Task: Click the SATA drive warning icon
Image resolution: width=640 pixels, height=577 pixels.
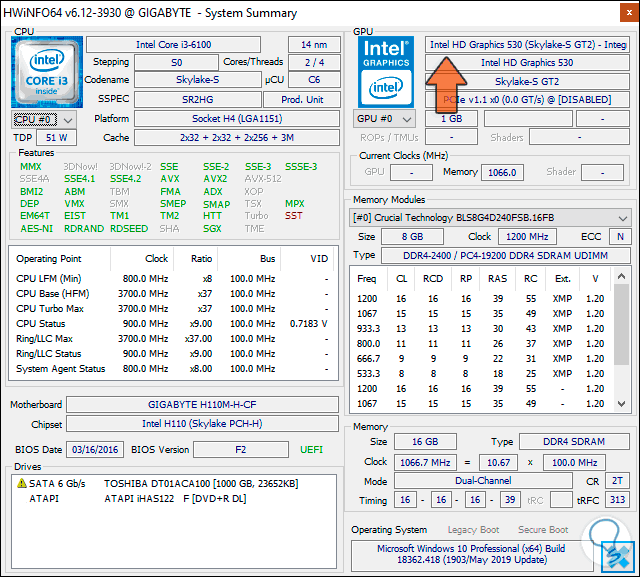Action: [21, 483]
